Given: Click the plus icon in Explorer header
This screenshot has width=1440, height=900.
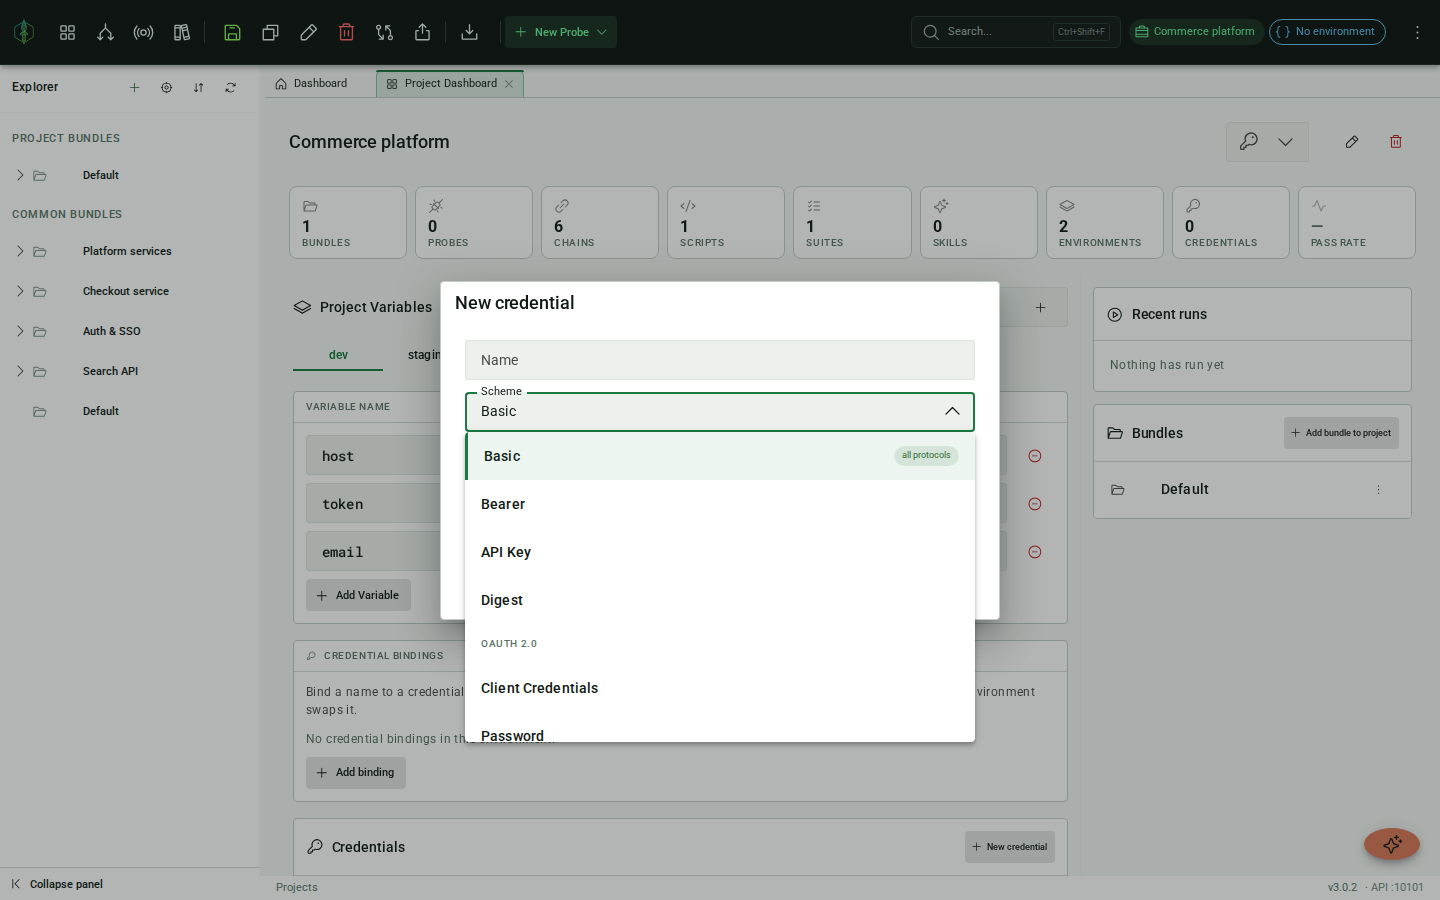Looking at the screenshot, I should point(134,87).
